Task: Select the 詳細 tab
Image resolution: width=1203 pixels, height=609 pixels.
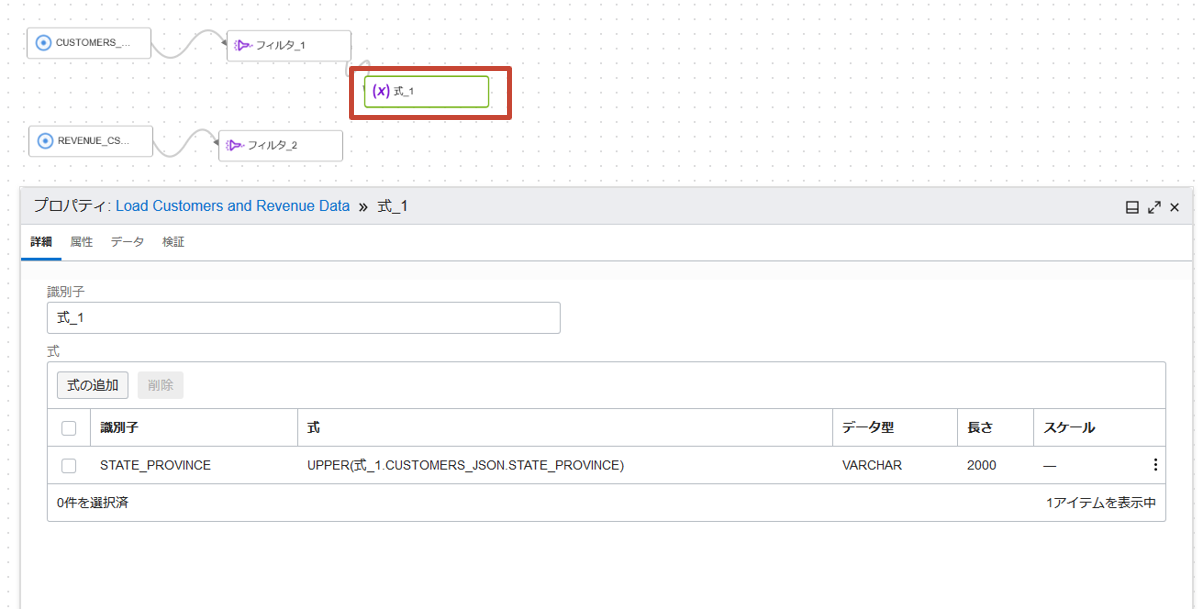Action: point(41,242)
